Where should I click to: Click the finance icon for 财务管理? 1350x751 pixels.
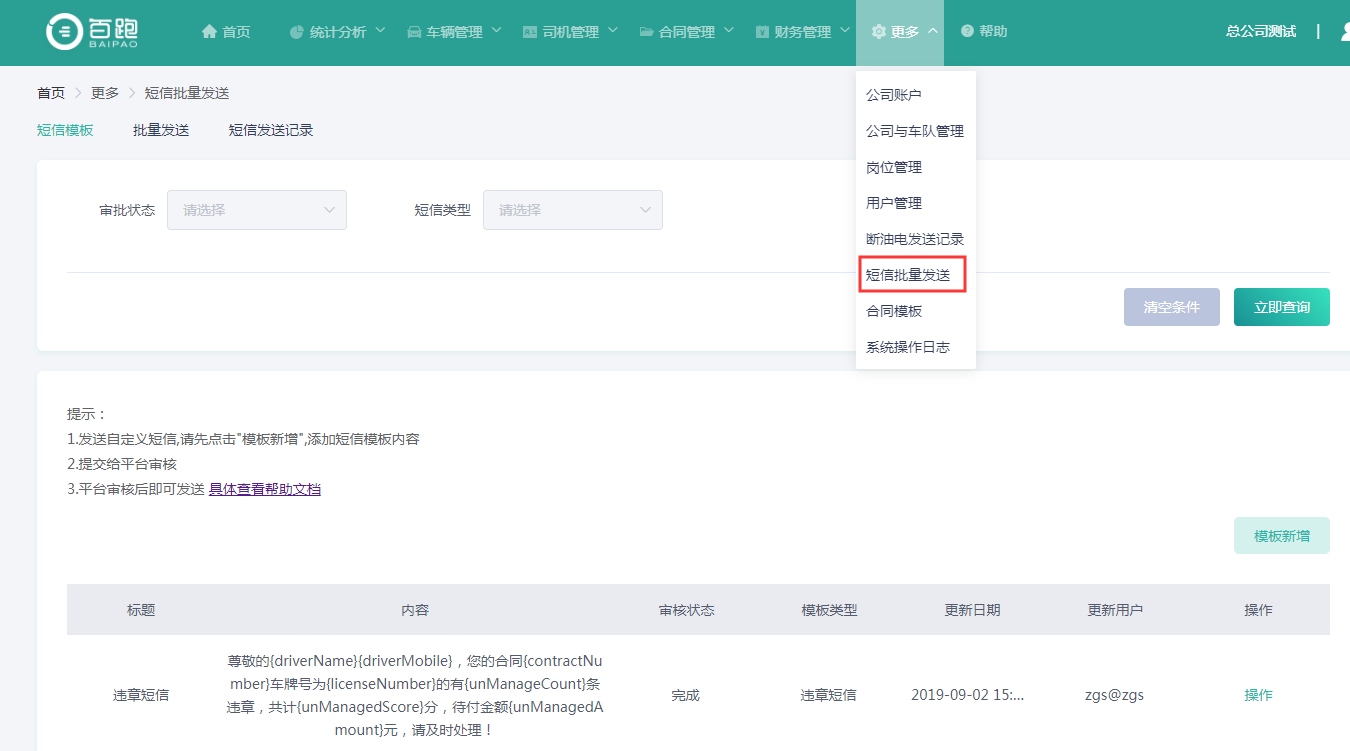763,32
